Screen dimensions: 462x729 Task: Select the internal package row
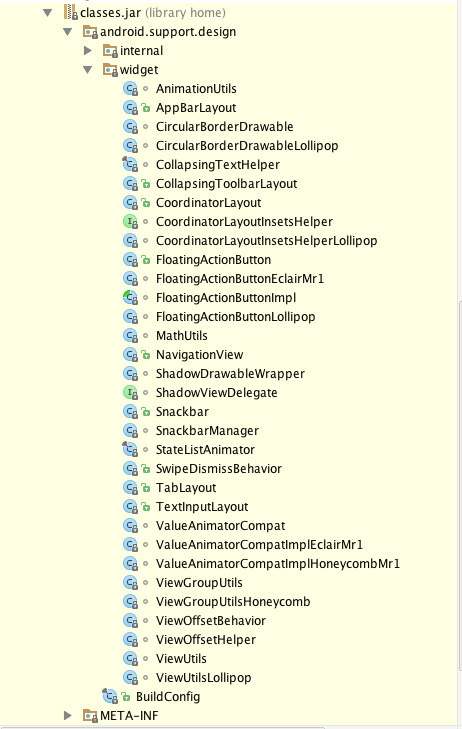[x=141, y=51]
